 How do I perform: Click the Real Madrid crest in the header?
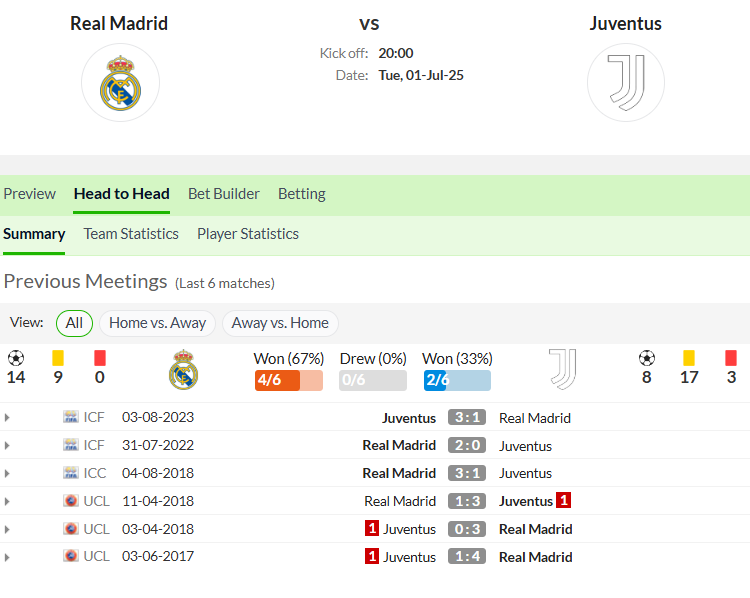[x=121, y=83]
